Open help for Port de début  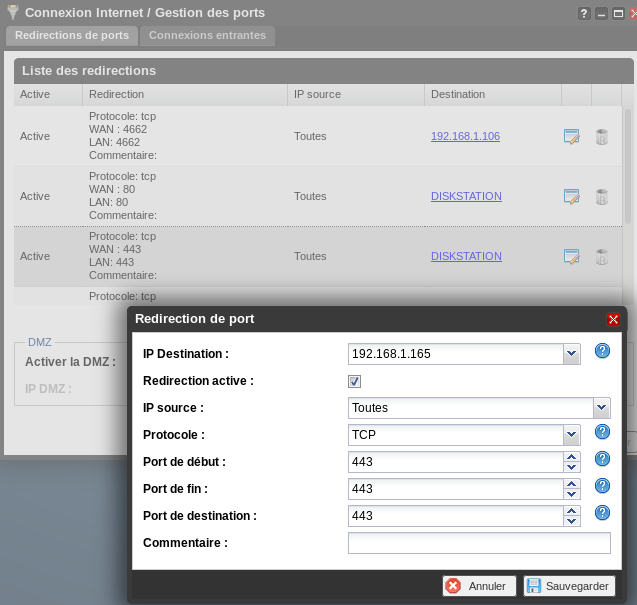[x=602, y=459]
